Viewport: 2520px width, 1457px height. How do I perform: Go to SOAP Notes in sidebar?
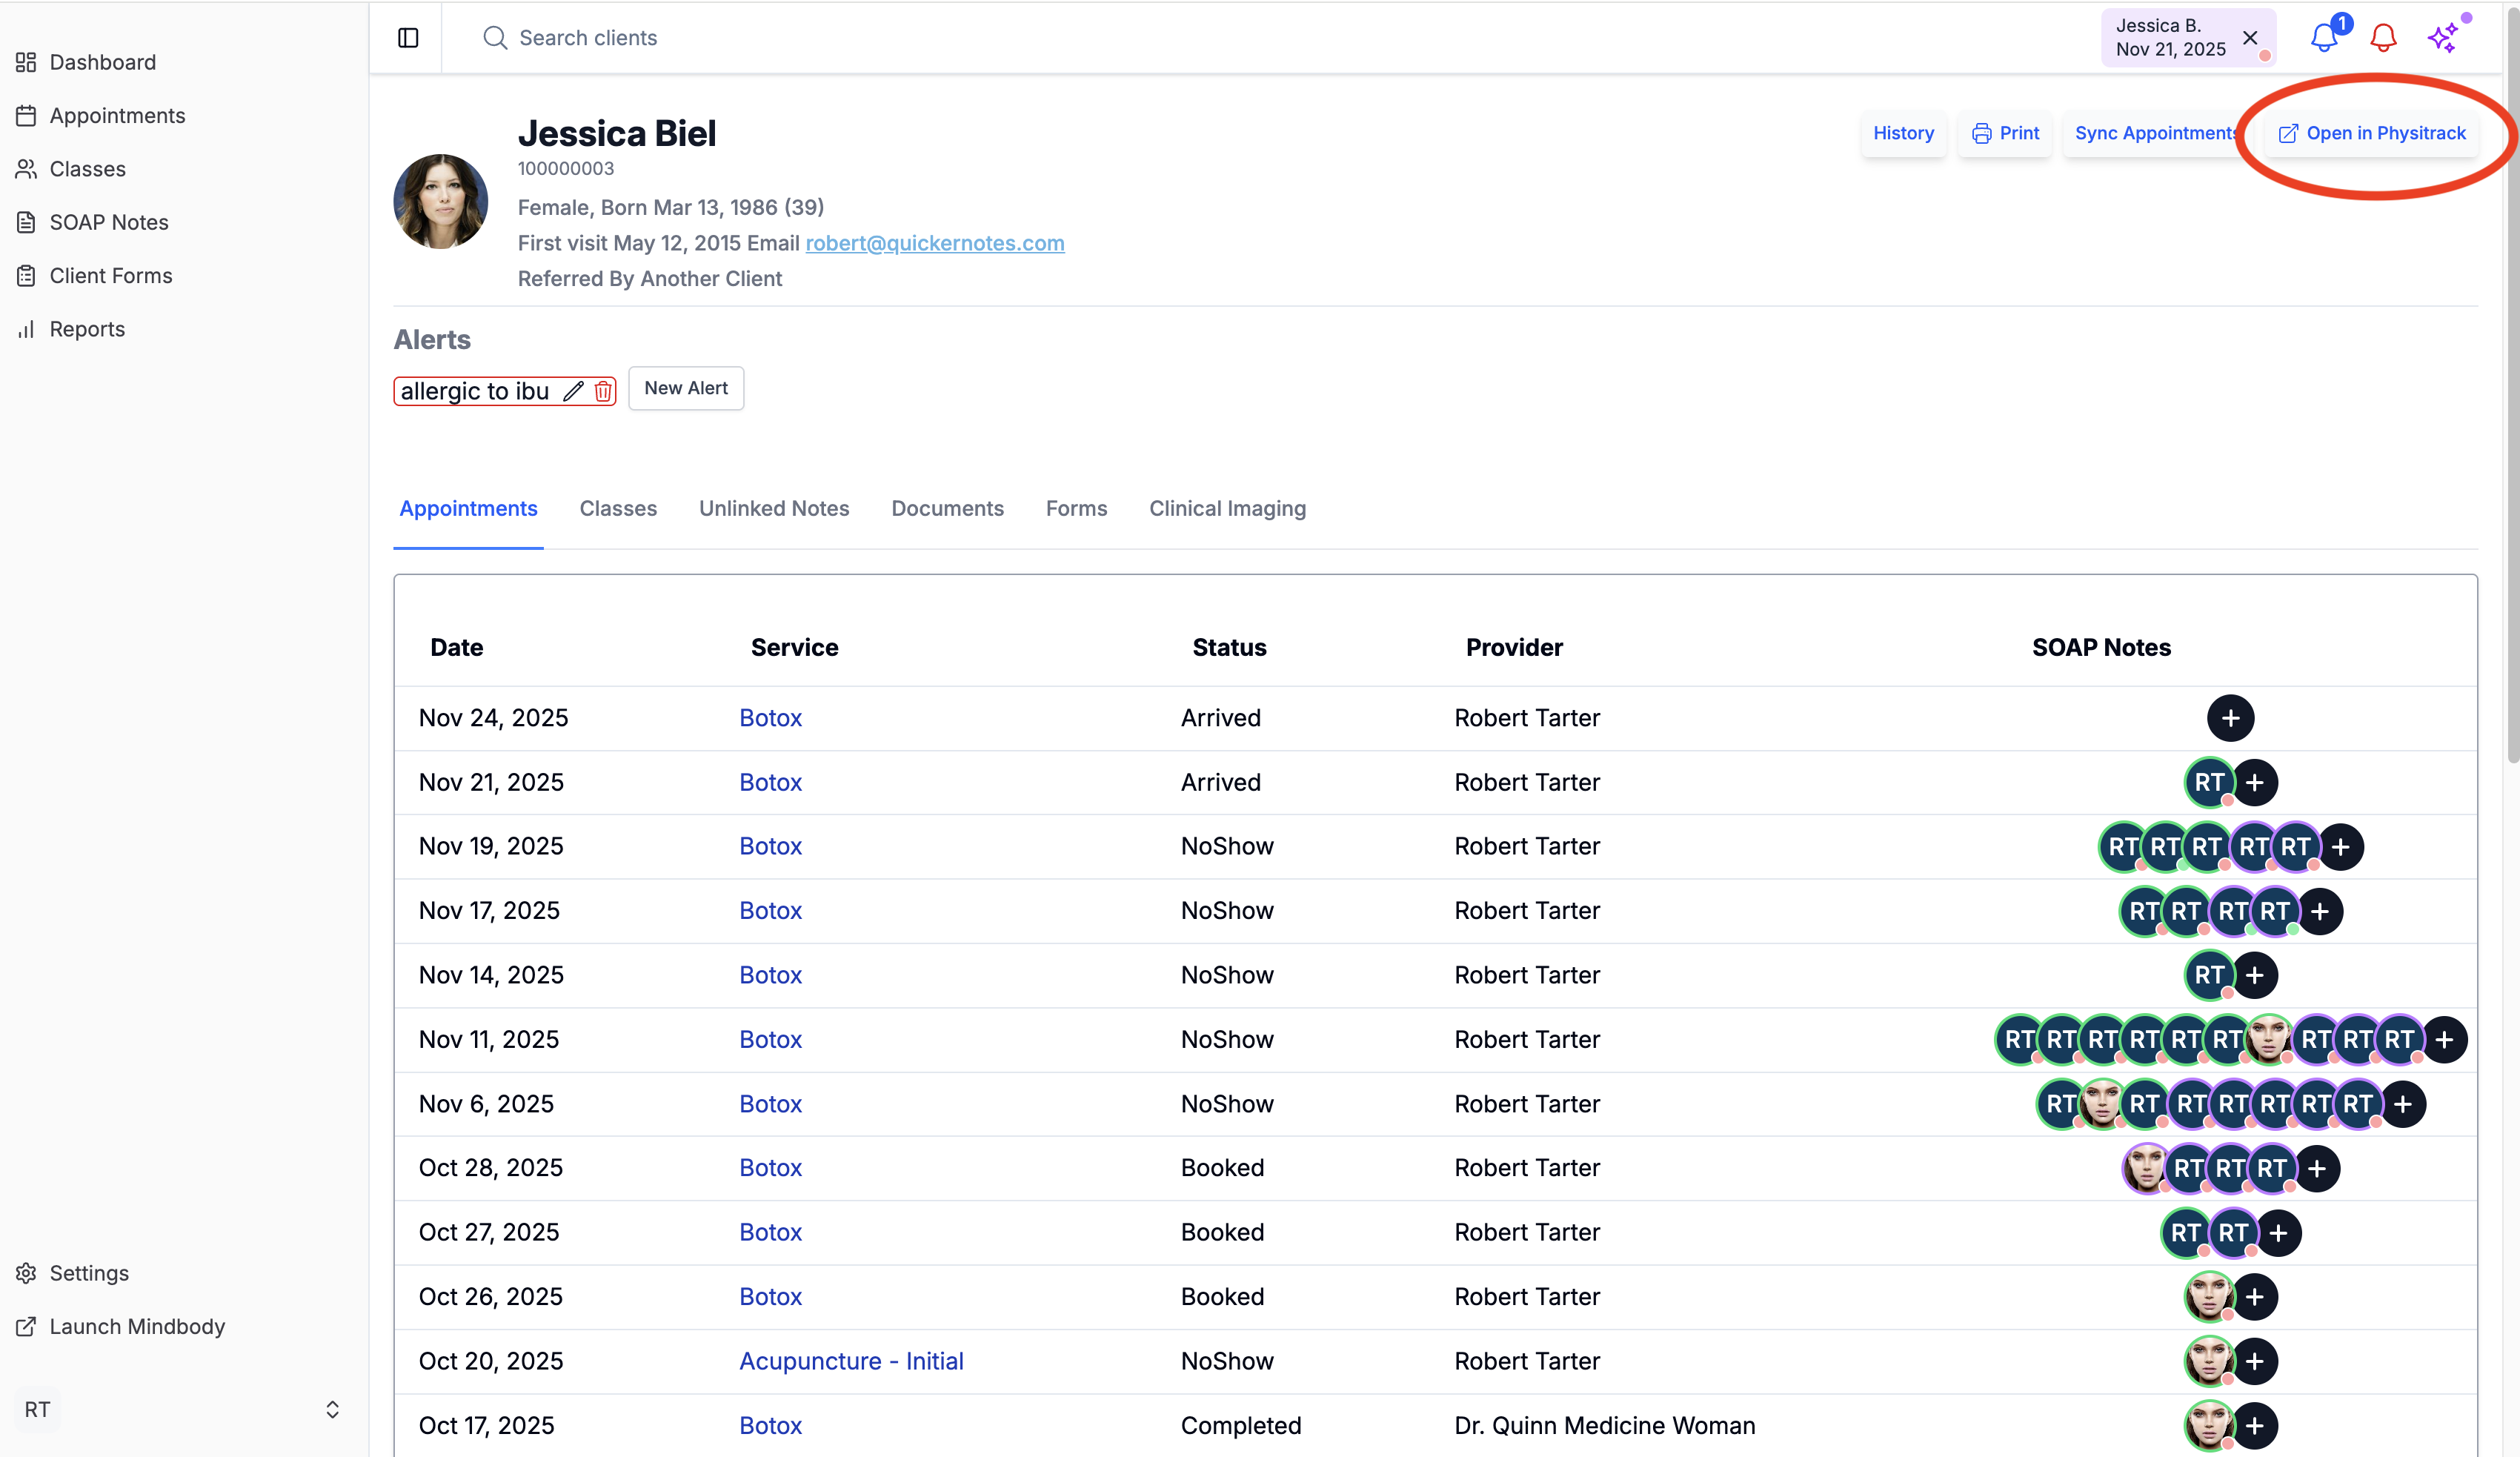tap(109, 222)
